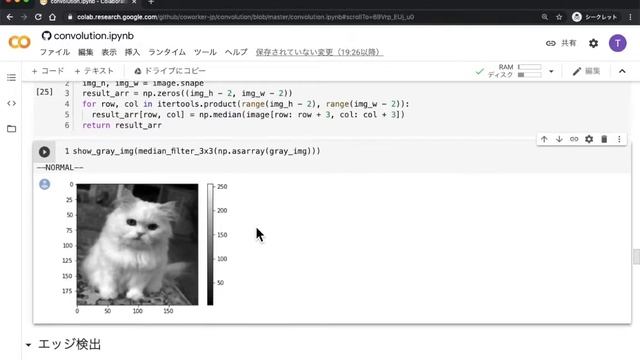Click the 共有 share button

pos(569,43)
